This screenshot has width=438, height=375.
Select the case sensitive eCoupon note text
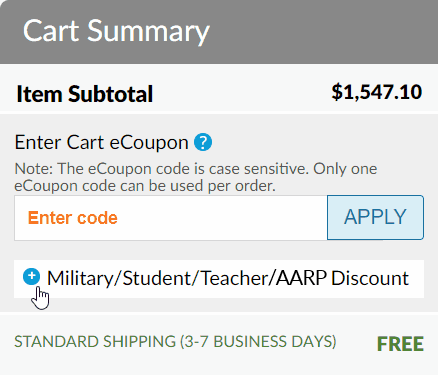[x=196, y=177]
